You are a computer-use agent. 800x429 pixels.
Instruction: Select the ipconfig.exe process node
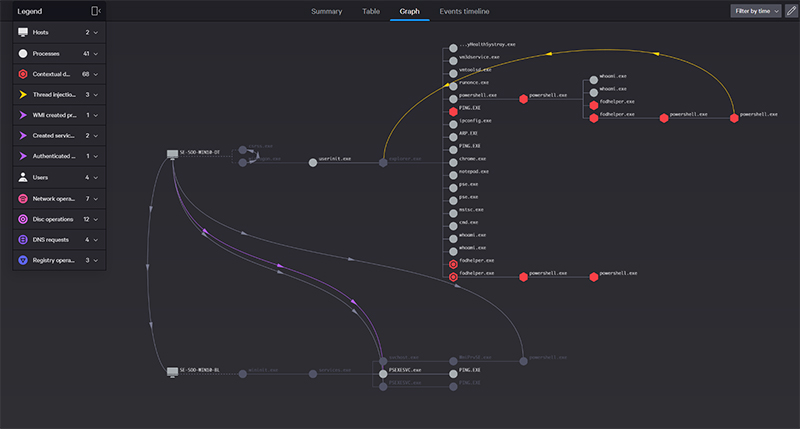coord(453,121)
